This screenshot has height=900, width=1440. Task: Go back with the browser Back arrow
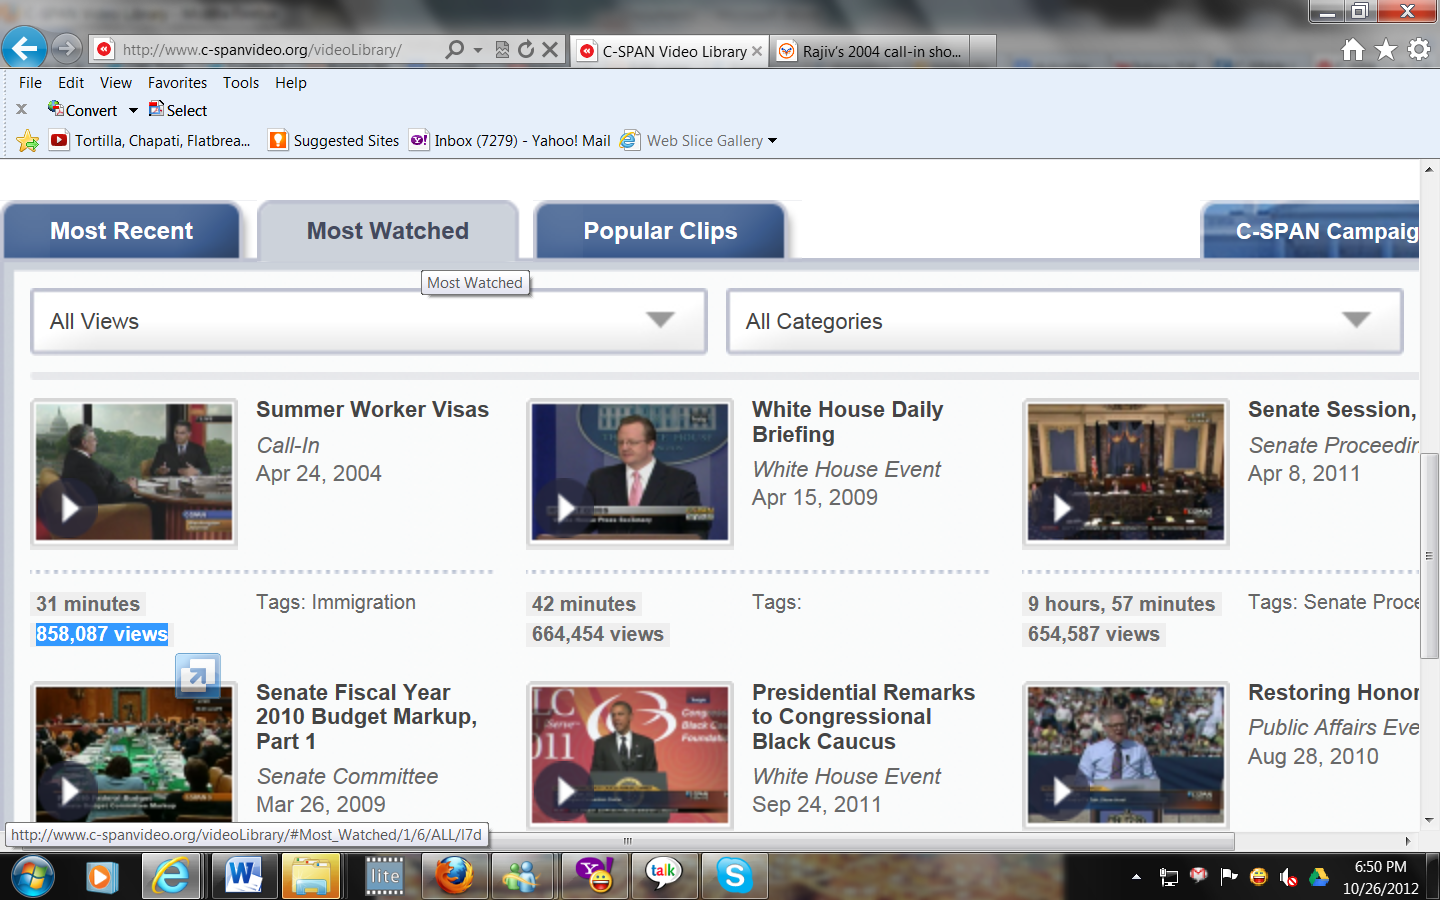24,48
